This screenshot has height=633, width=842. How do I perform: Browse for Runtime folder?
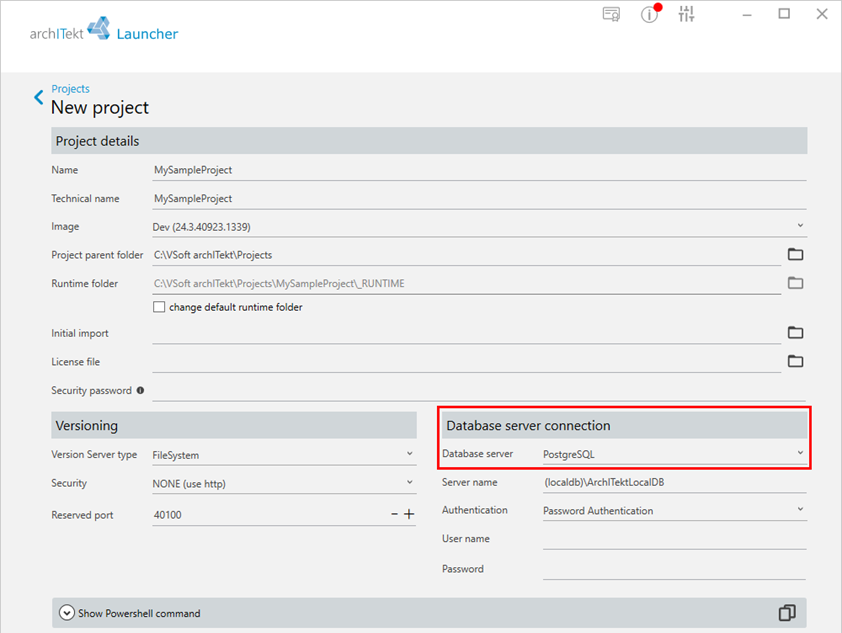coord(795,282)
